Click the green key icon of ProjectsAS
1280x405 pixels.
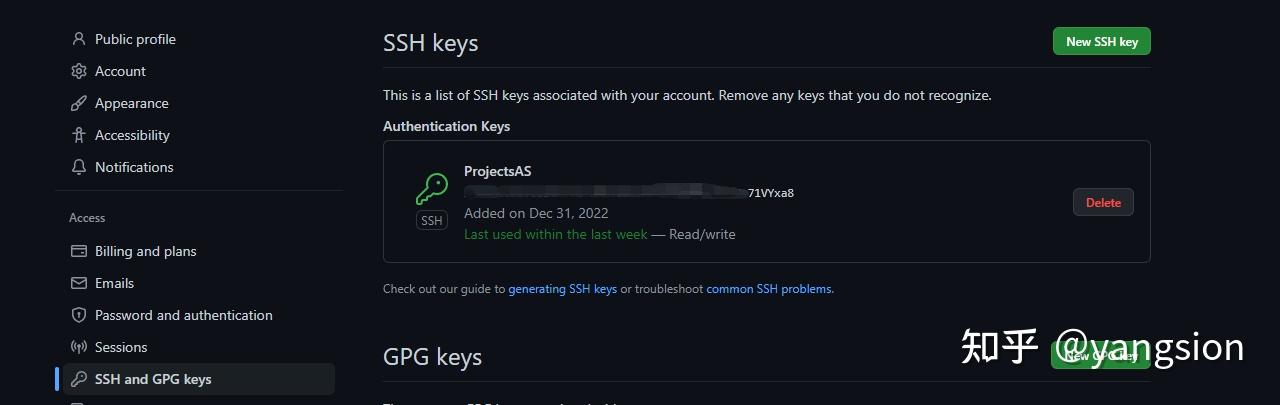coord(431,189)
